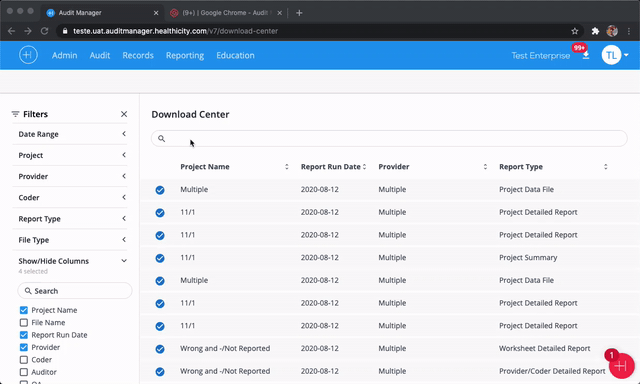Click the Show/Hide Columns search box

75,291
